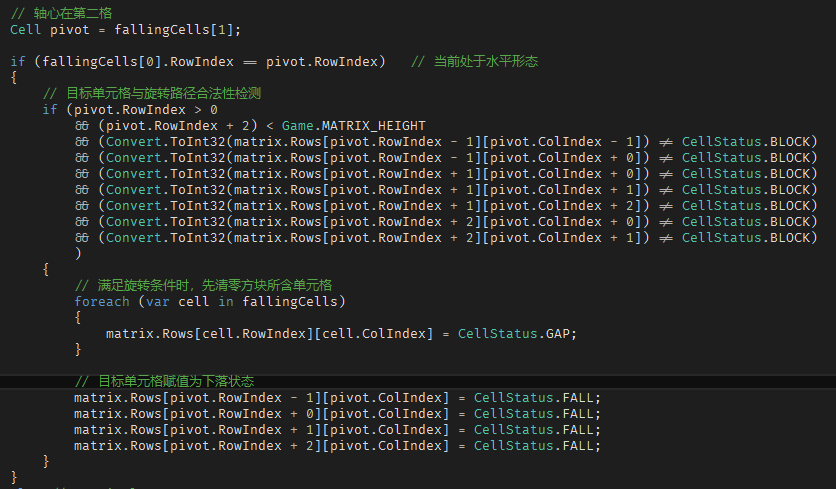Click the "Game.MATRIX_HEIGHT" constant
Screen dimensions: 836x489
354,125
